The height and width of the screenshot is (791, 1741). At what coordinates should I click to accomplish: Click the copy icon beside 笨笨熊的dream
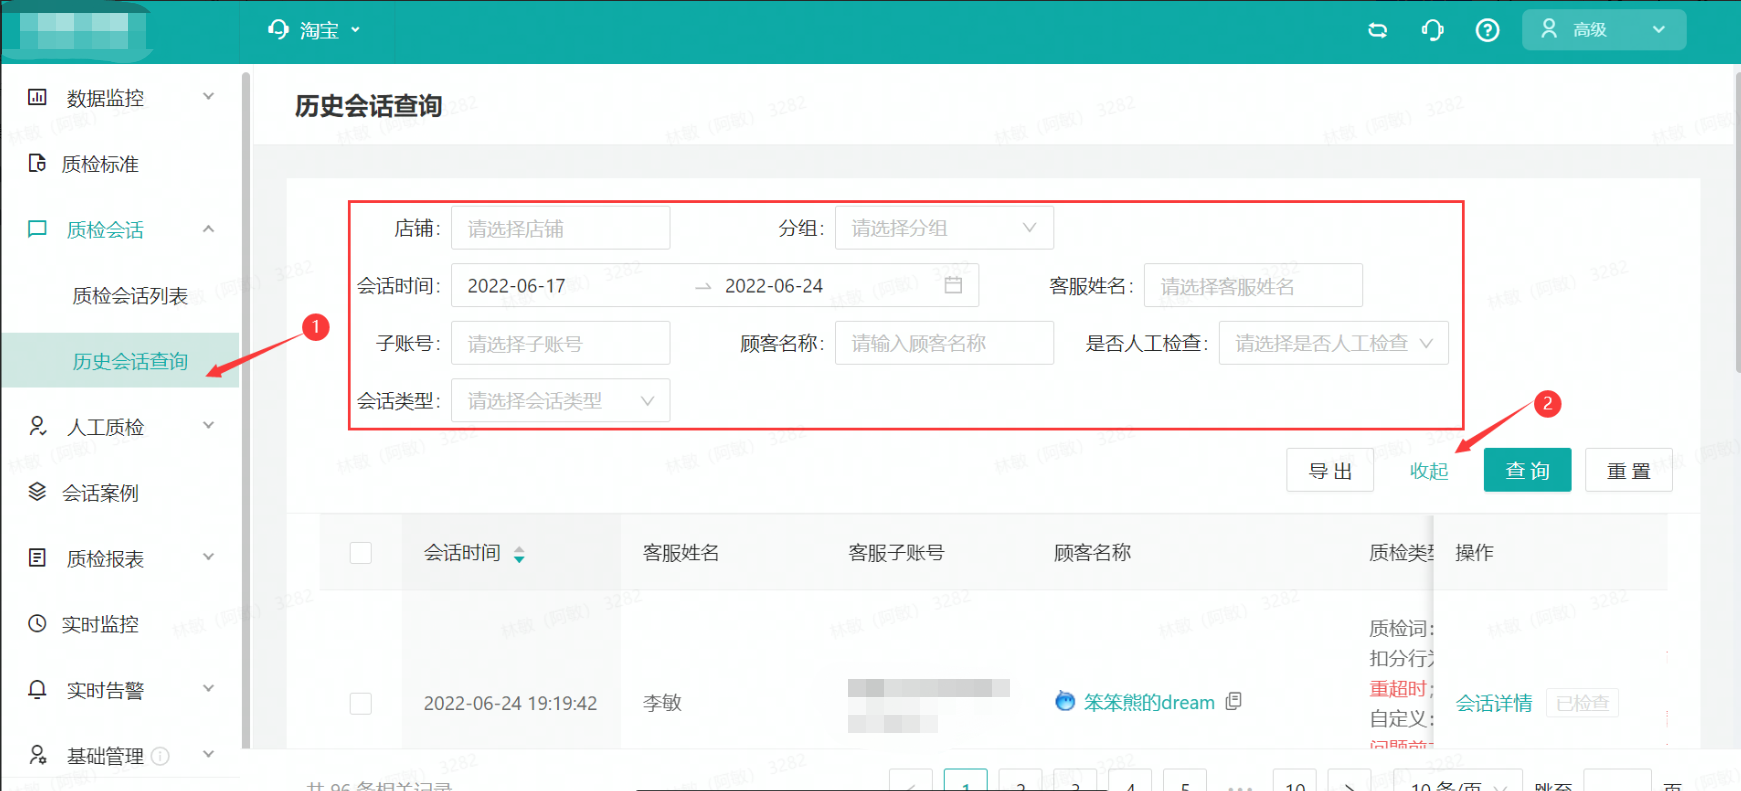[1233, 701]
